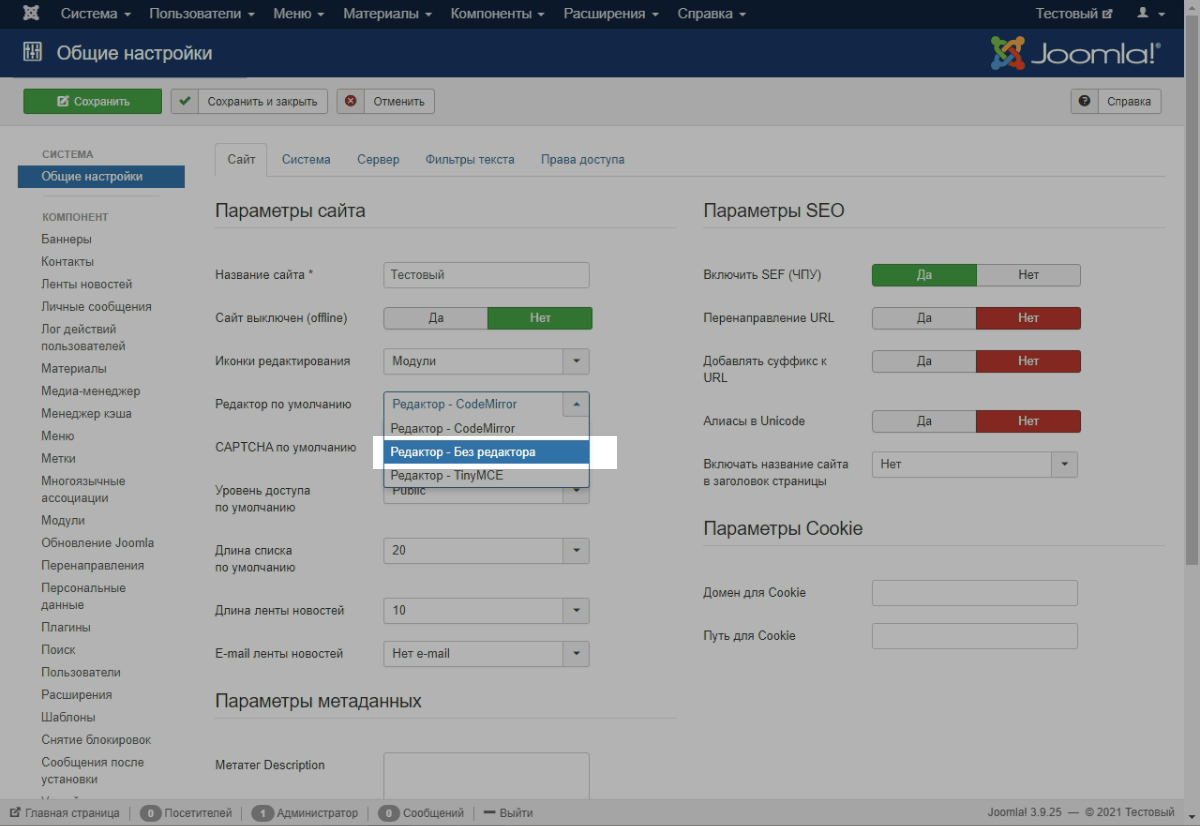Click the Домен для Cookie input field

click(974, 593)
